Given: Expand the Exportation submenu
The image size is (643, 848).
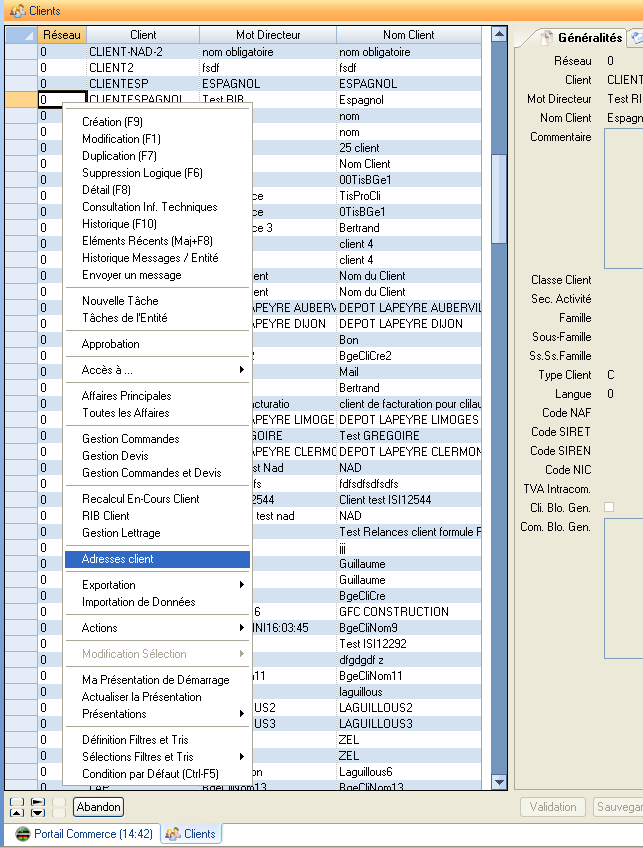Looking at the screenshot, I should [x=157, y=585].
